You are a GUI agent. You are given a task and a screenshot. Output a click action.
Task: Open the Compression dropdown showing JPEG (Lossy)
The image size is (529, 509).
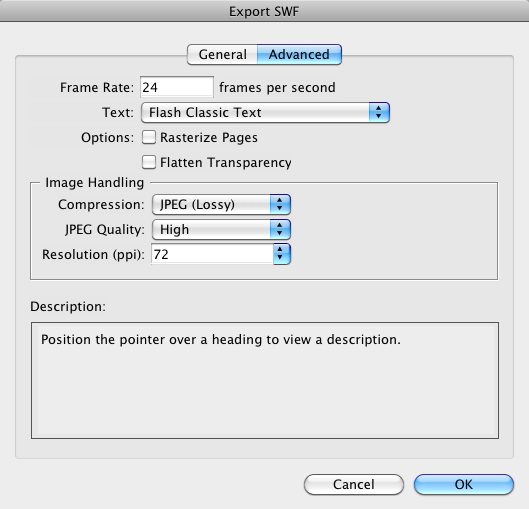(x=221, y=204)
